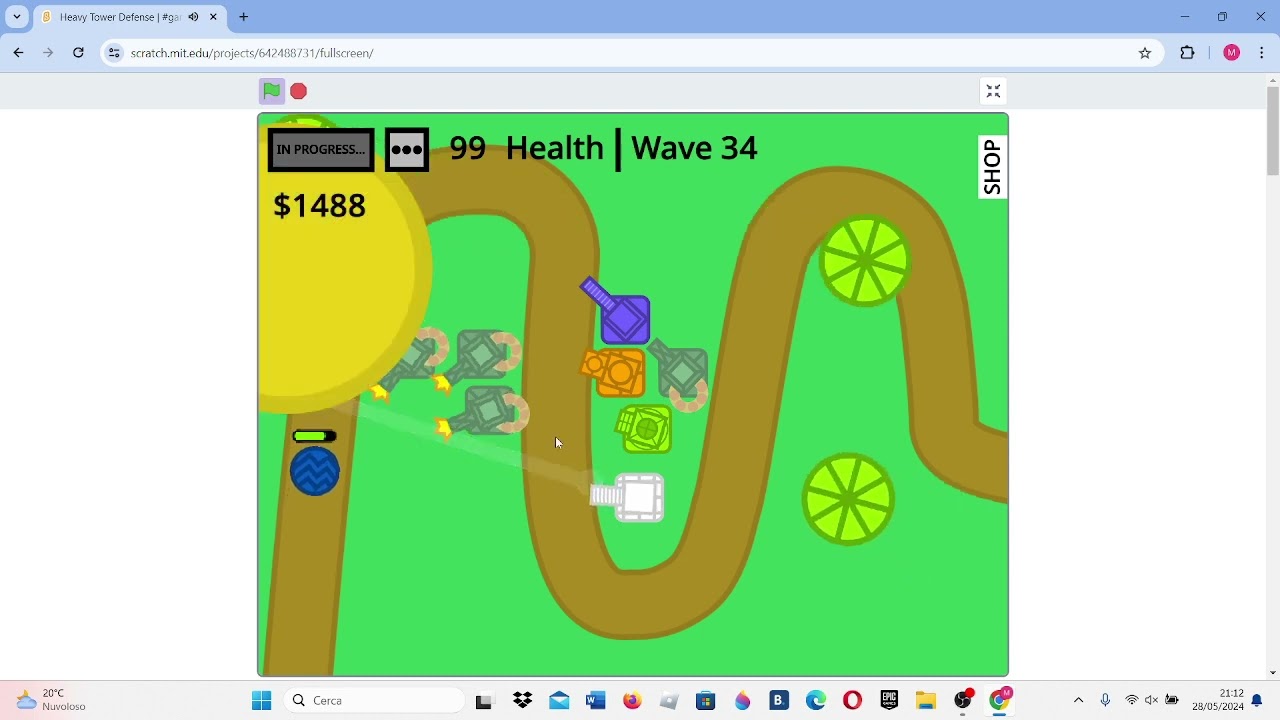Go back to the previous page
This screenshot has height=720, width=1280.
click(x=18, y=53)
